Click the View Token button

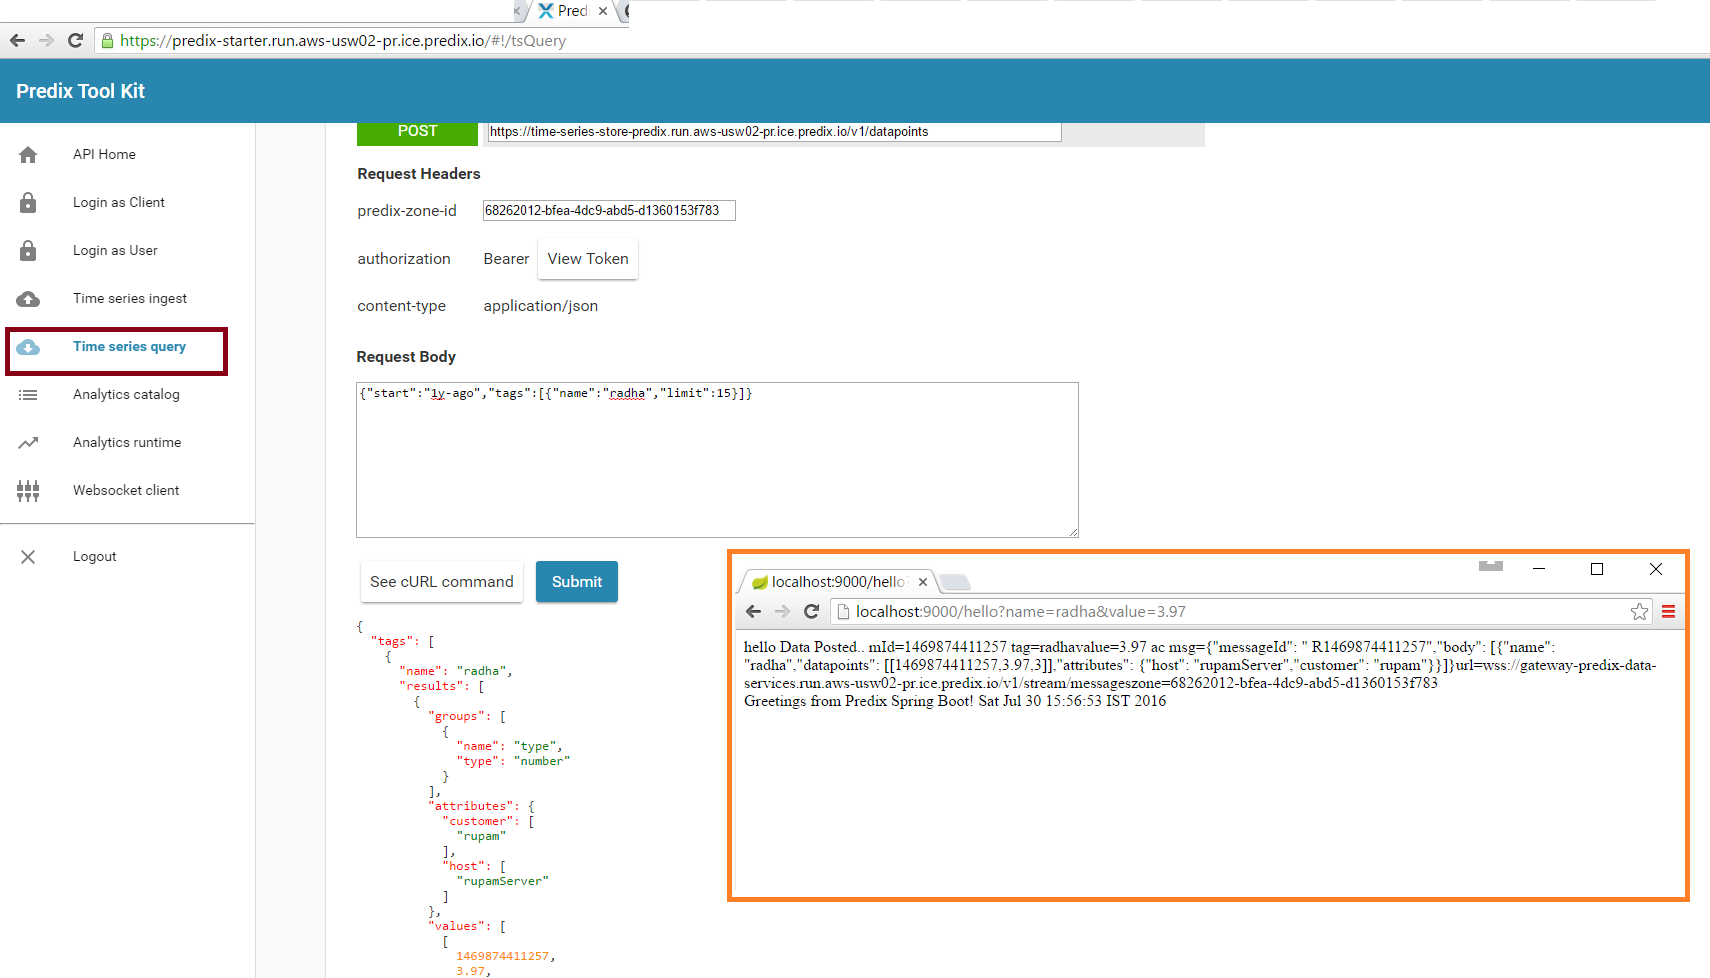click(588, 259)
